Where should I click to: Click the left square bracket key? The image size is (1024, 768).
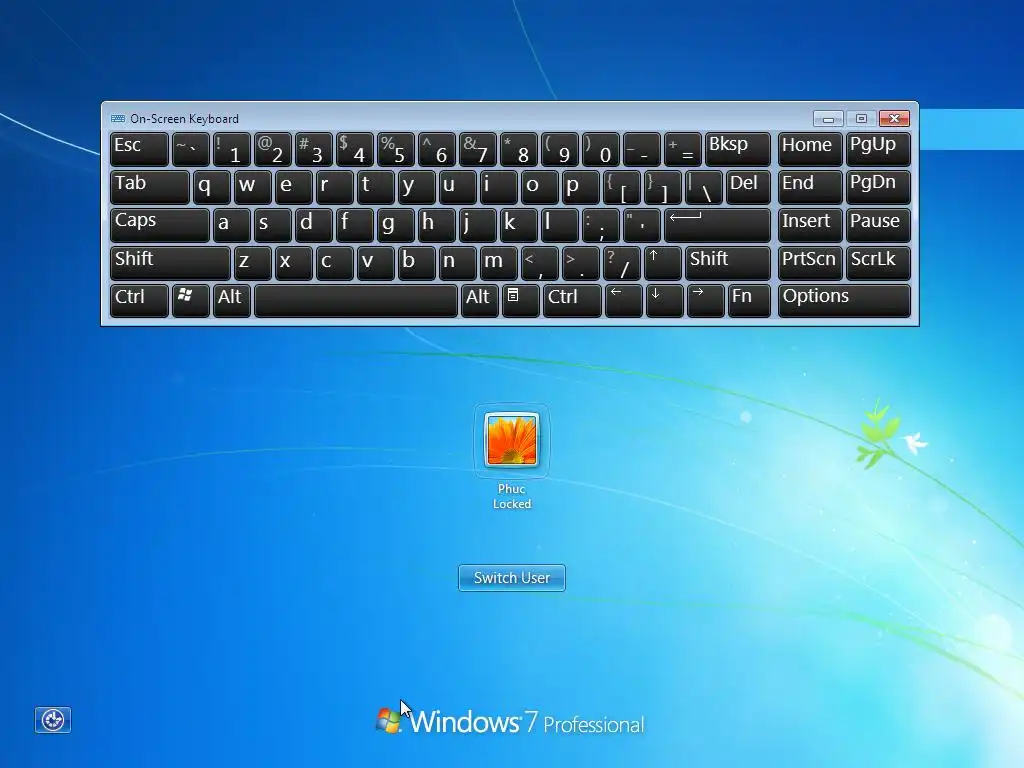click(622, 187)
